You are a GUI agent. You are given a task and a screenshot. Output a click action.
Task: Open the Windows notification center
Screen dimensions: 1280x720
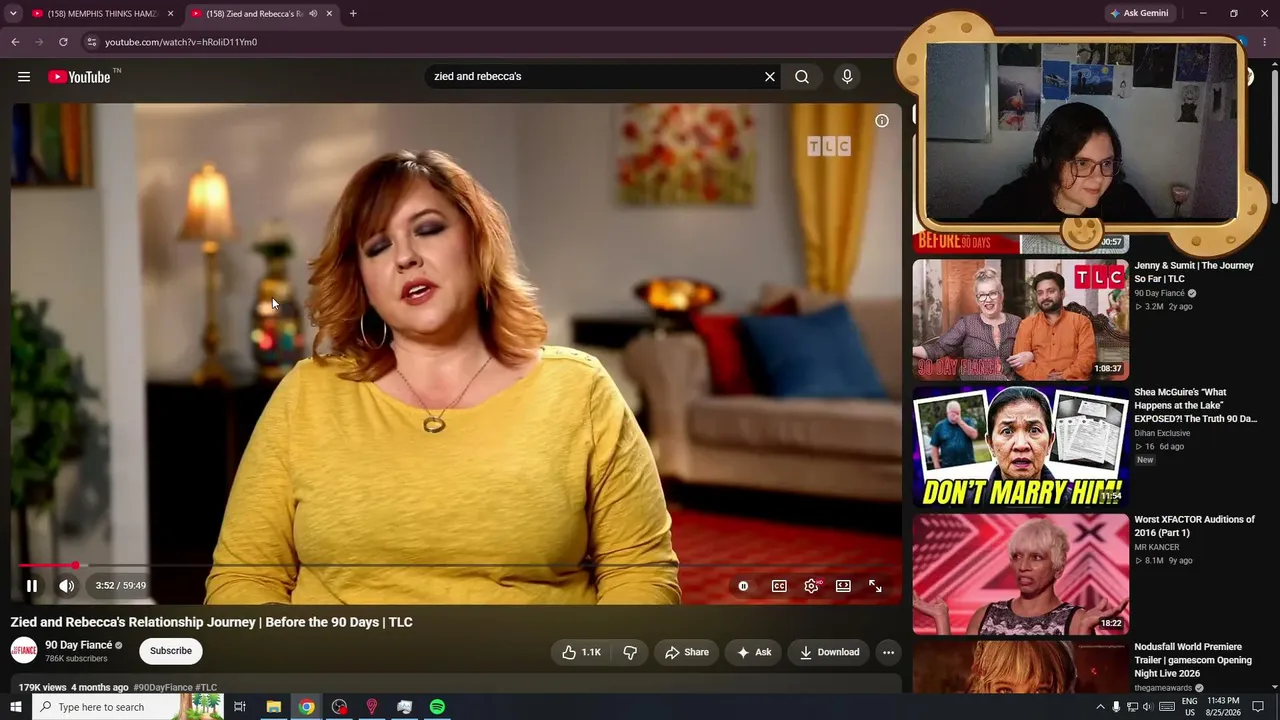[1258, 707]
